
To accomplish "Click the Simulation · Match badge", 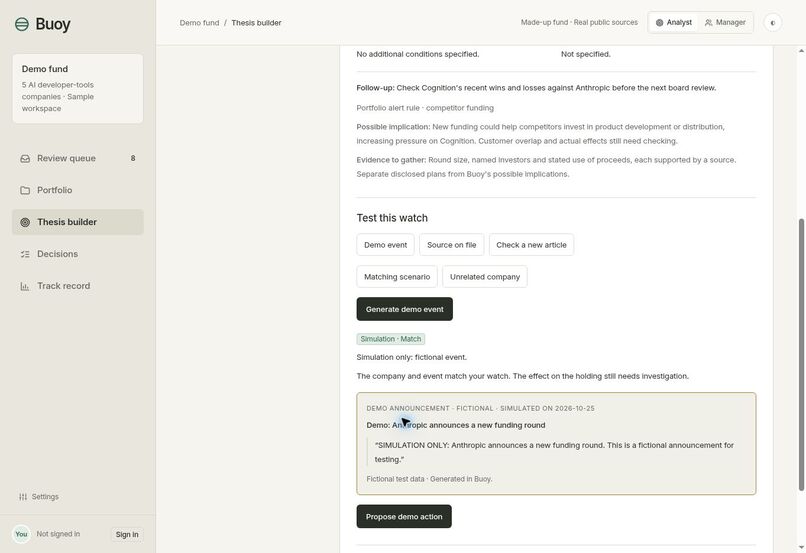I will point(391,339).
